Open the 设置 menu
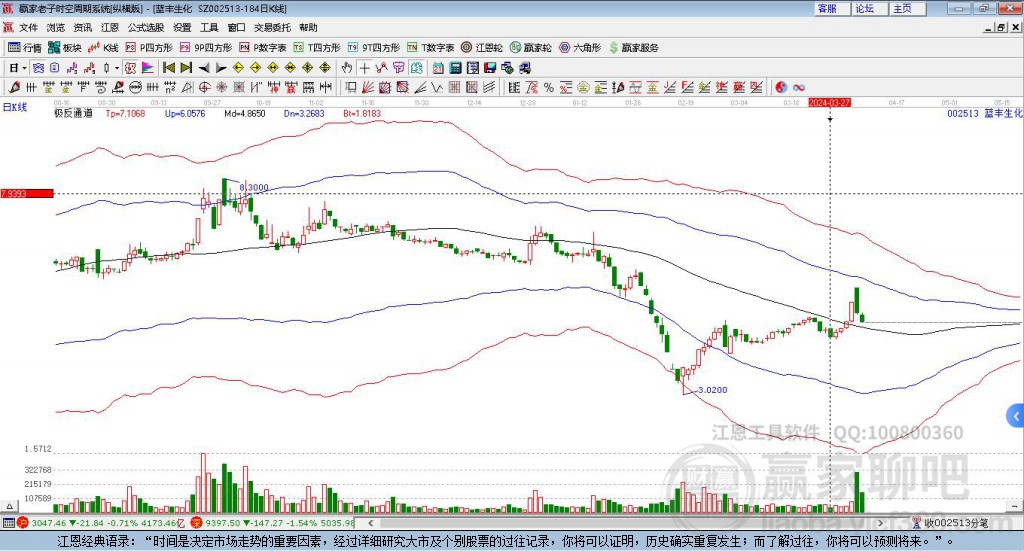This screenshot has width=1024, height=551. click(182, 27)
